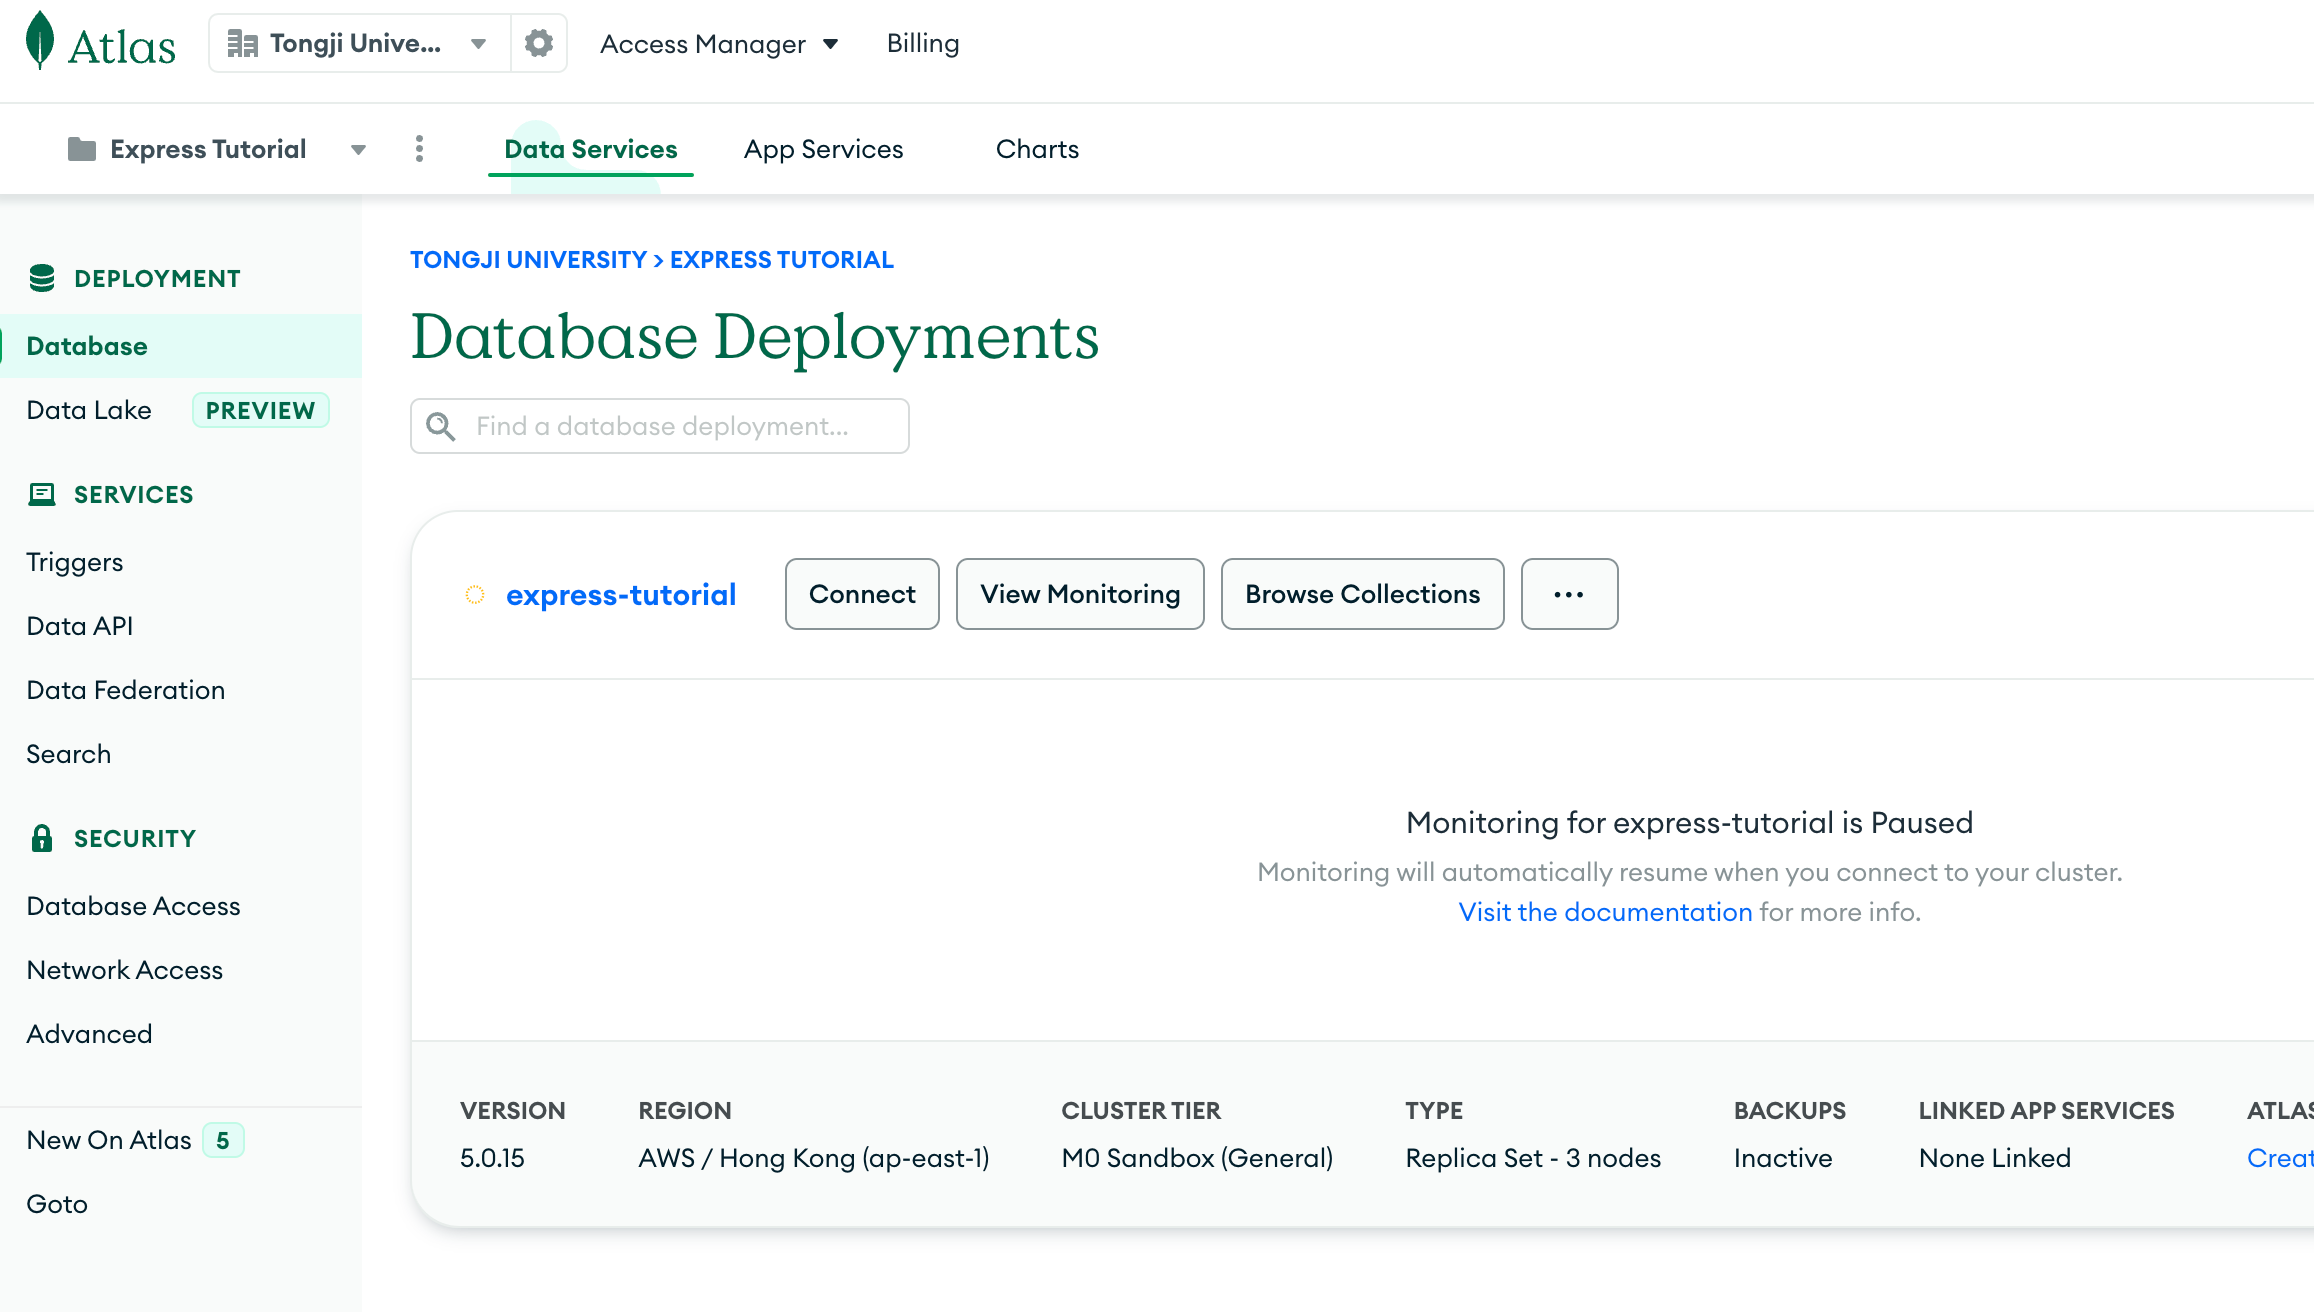Open Data API in sidebar
2314x1312 pixels.
[x=80, y=626]
